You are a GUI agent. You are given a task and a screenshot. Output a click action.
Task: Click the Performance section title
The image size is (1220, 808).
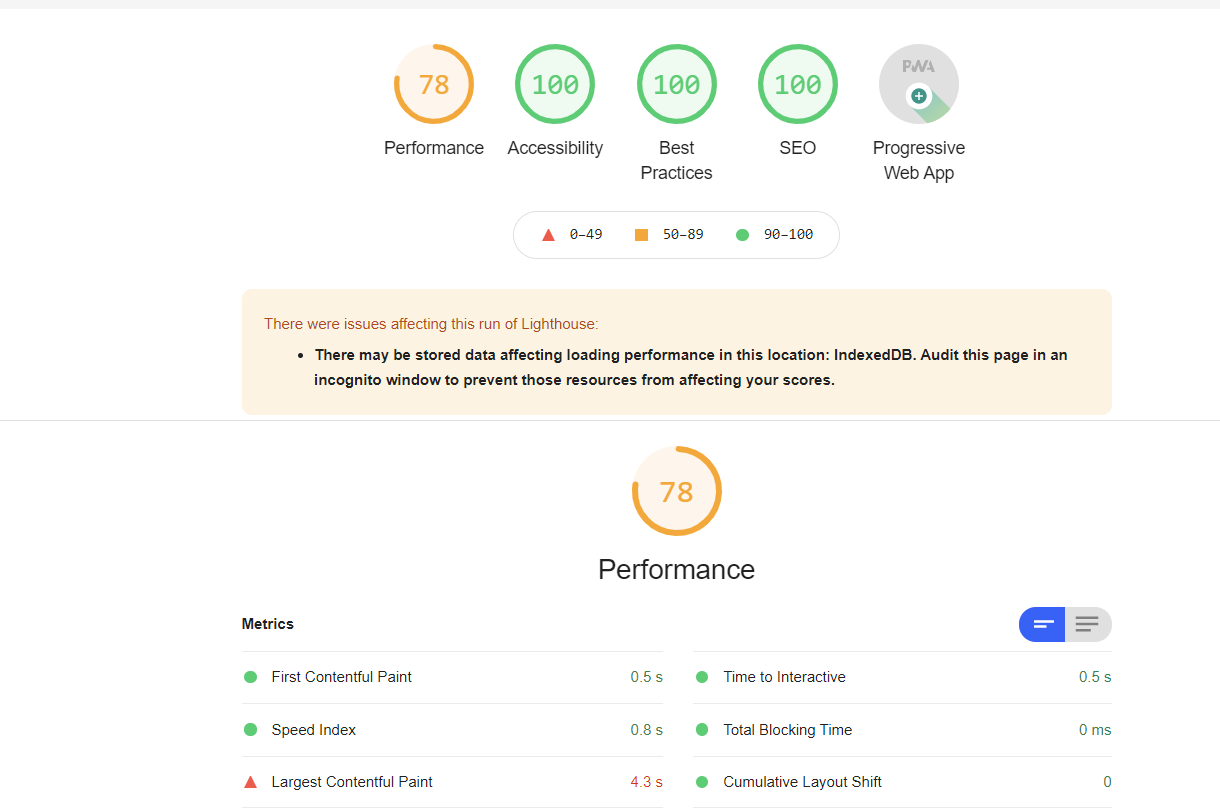tap(677, 569)
